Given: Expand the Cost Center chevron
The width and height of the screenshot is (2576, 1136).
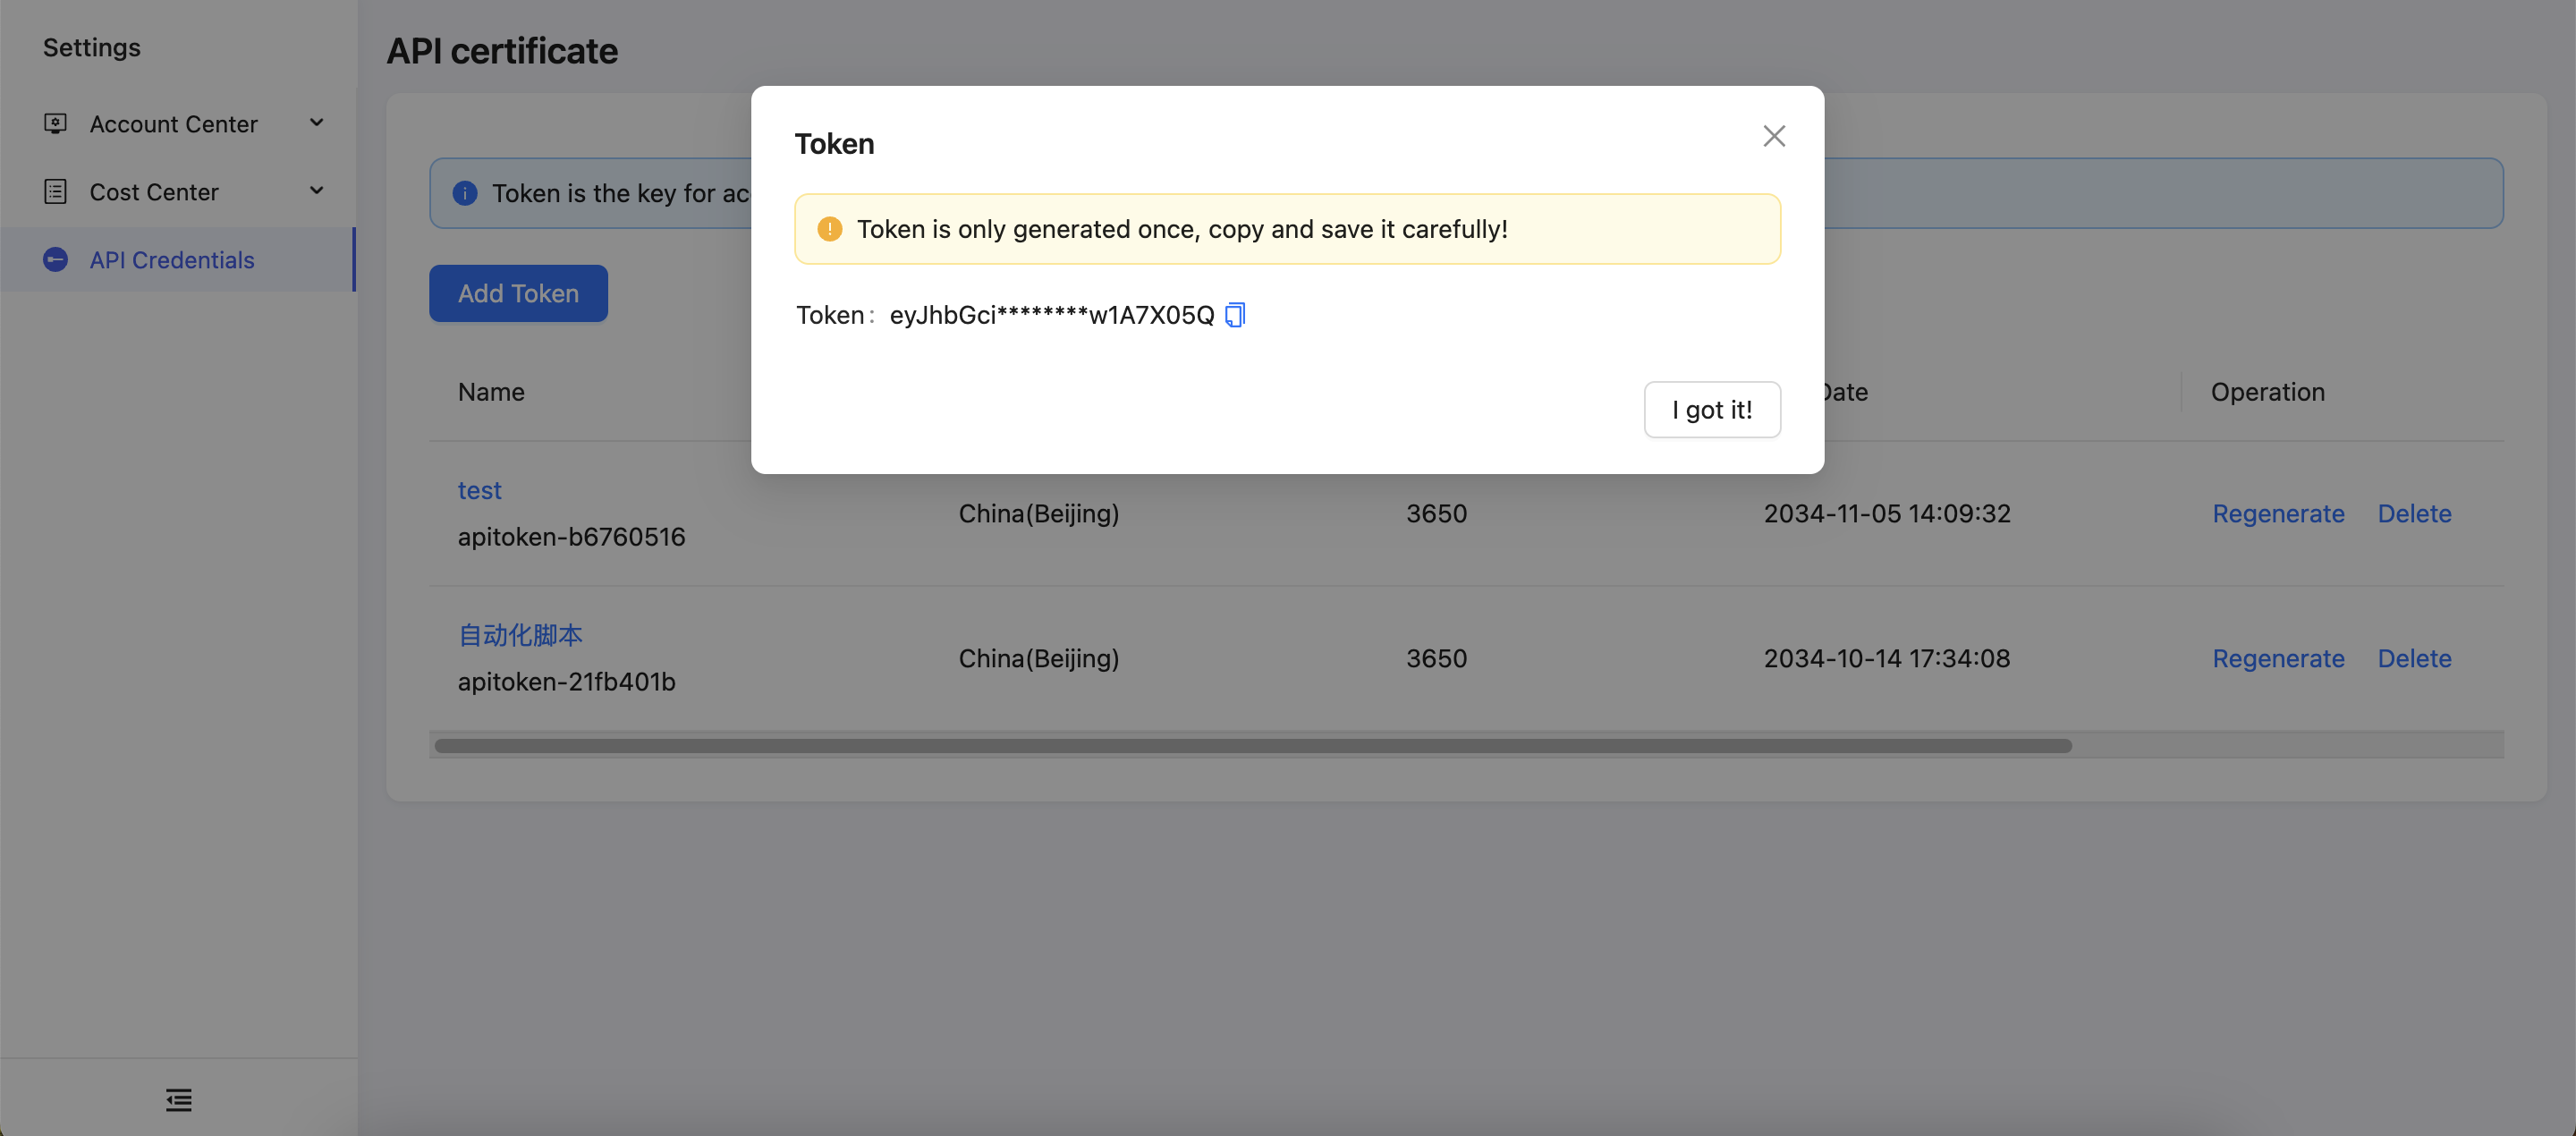Looking at the screenshot, I should tap(316, 191).
